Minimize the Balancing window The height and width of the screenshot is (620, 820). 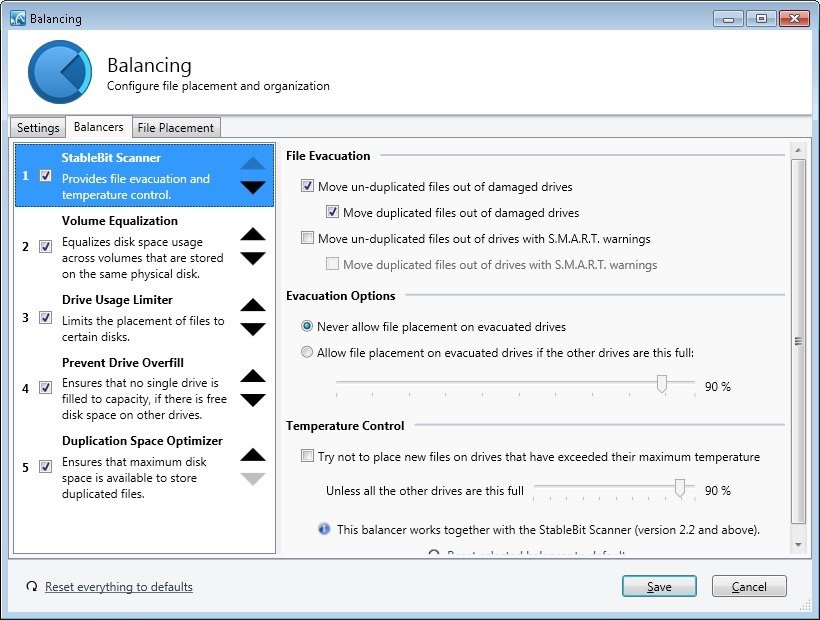click(x=728, y=19)
